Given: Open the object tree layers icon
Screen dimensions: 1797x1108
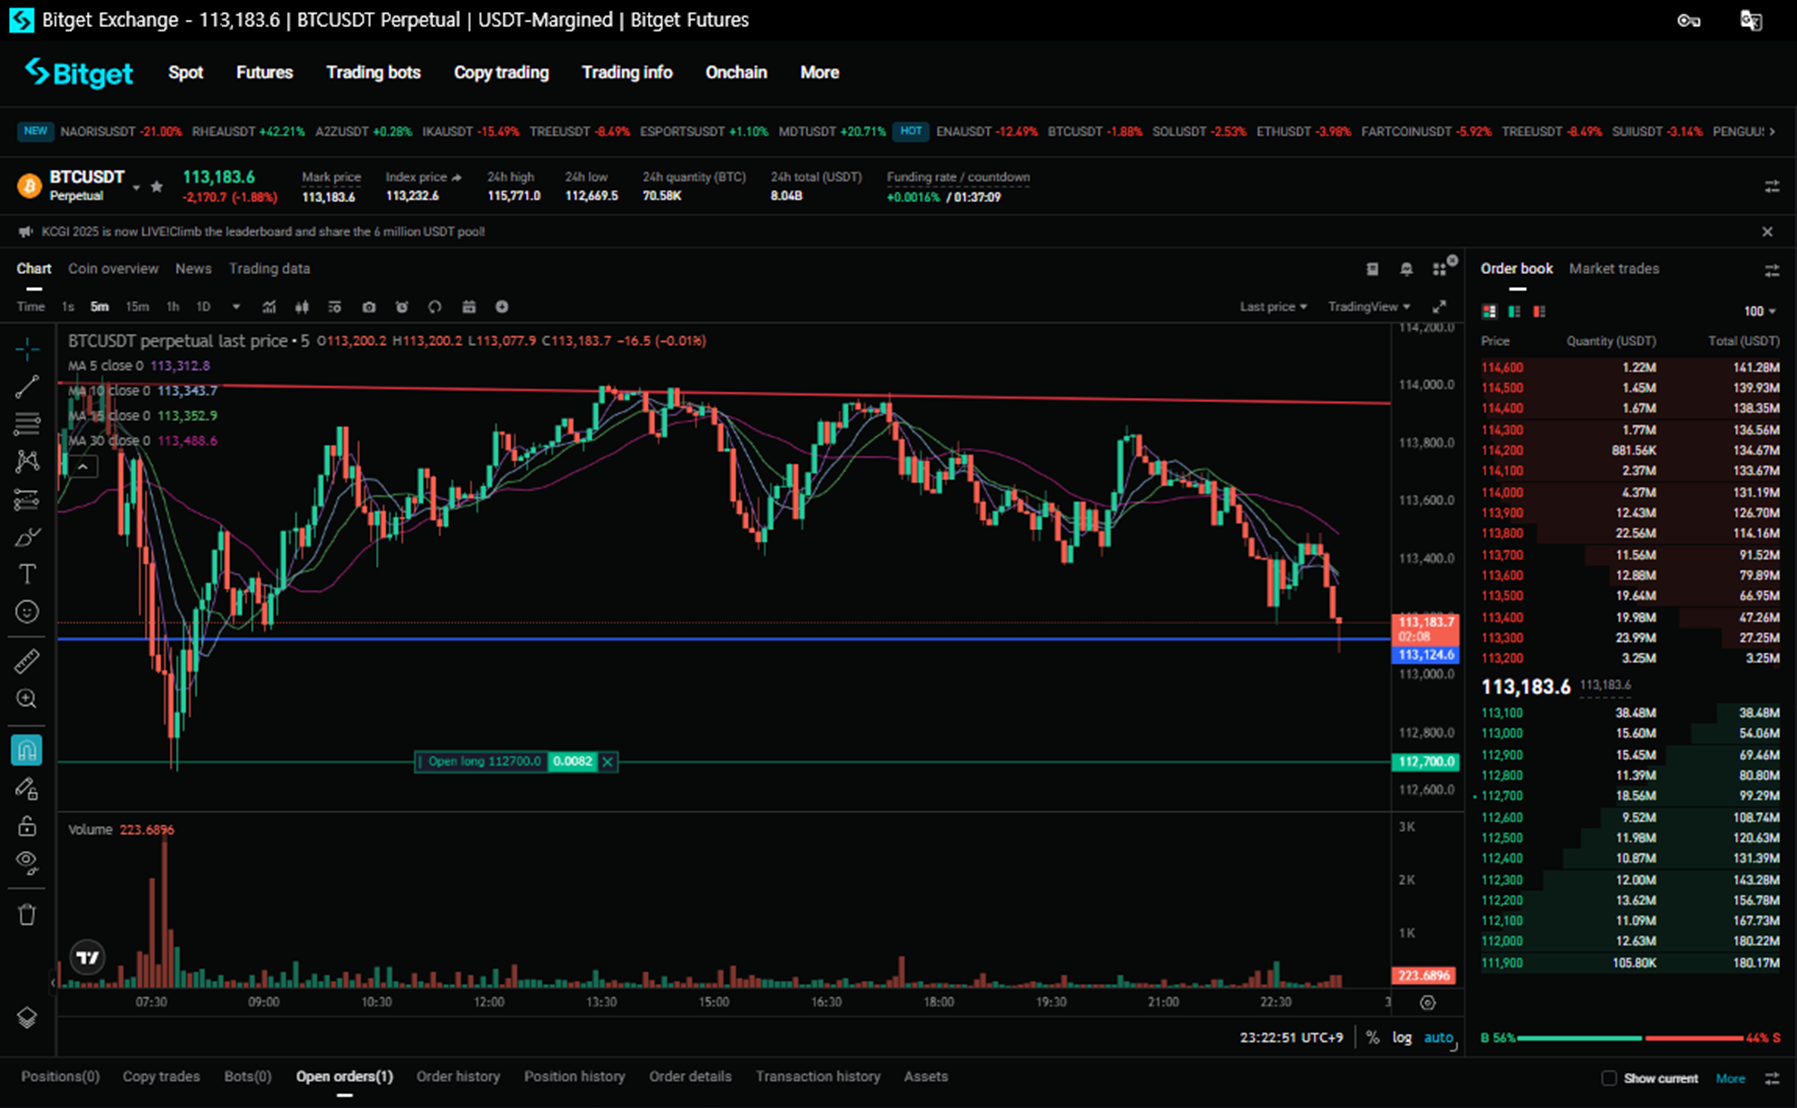Looking at the screenshot, I should point(27,1017).
